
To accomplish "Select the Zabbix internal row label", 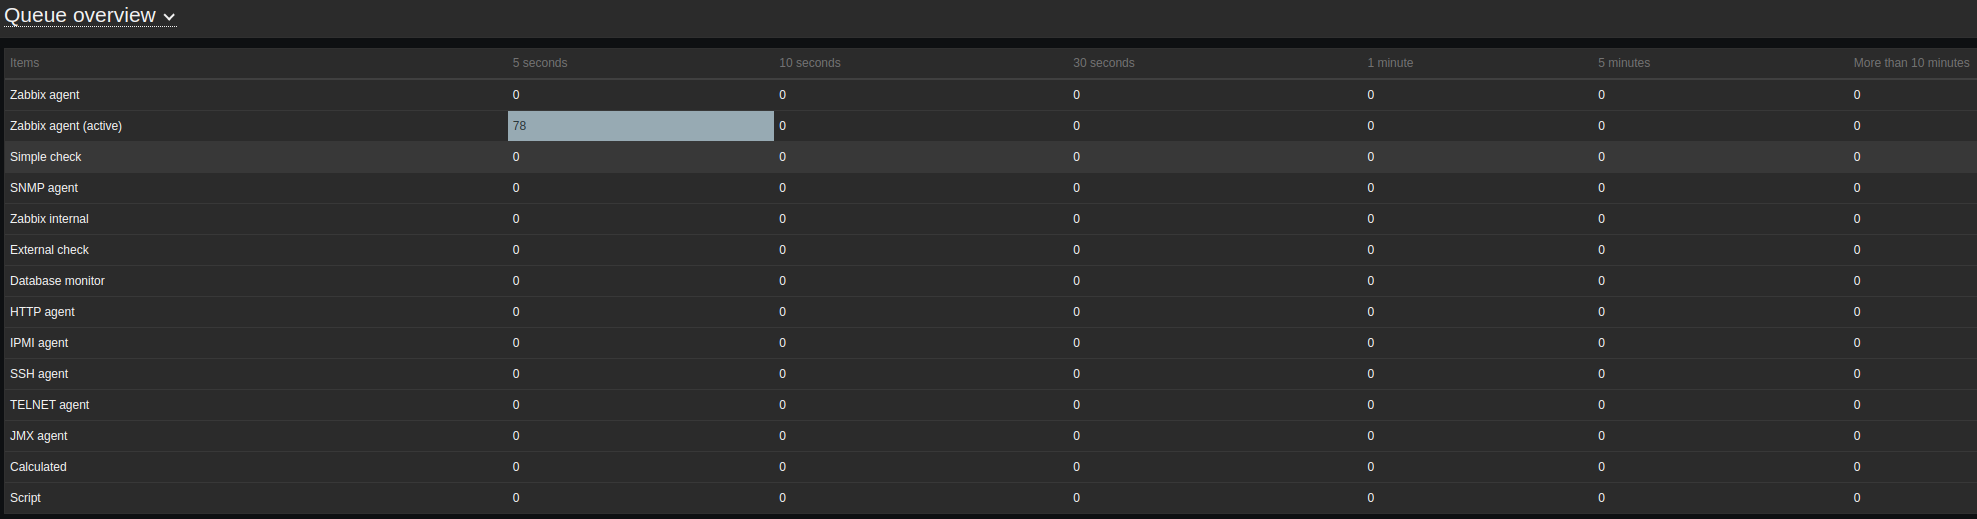I will 49,219.
